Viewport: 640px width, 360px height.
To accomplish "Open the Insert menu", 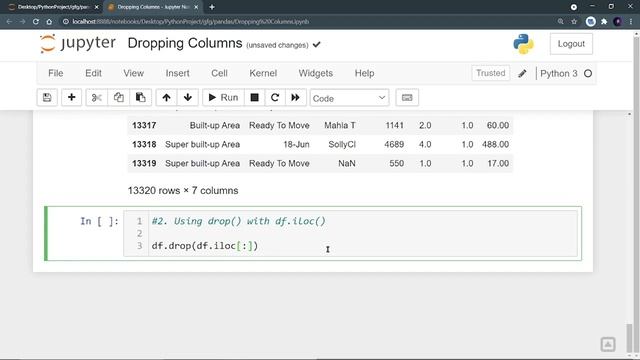I will point(178,73).
